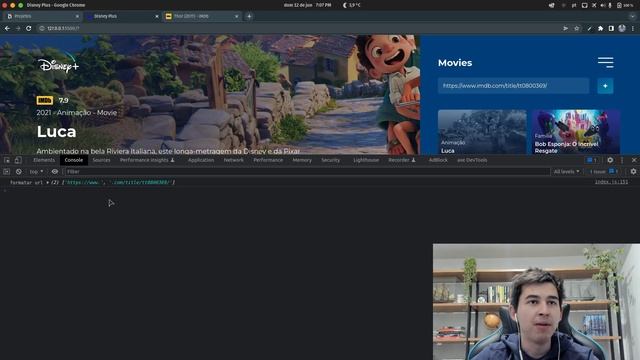
Task: Toggle the device toolbar in DevTools
Action: point(18,160)
